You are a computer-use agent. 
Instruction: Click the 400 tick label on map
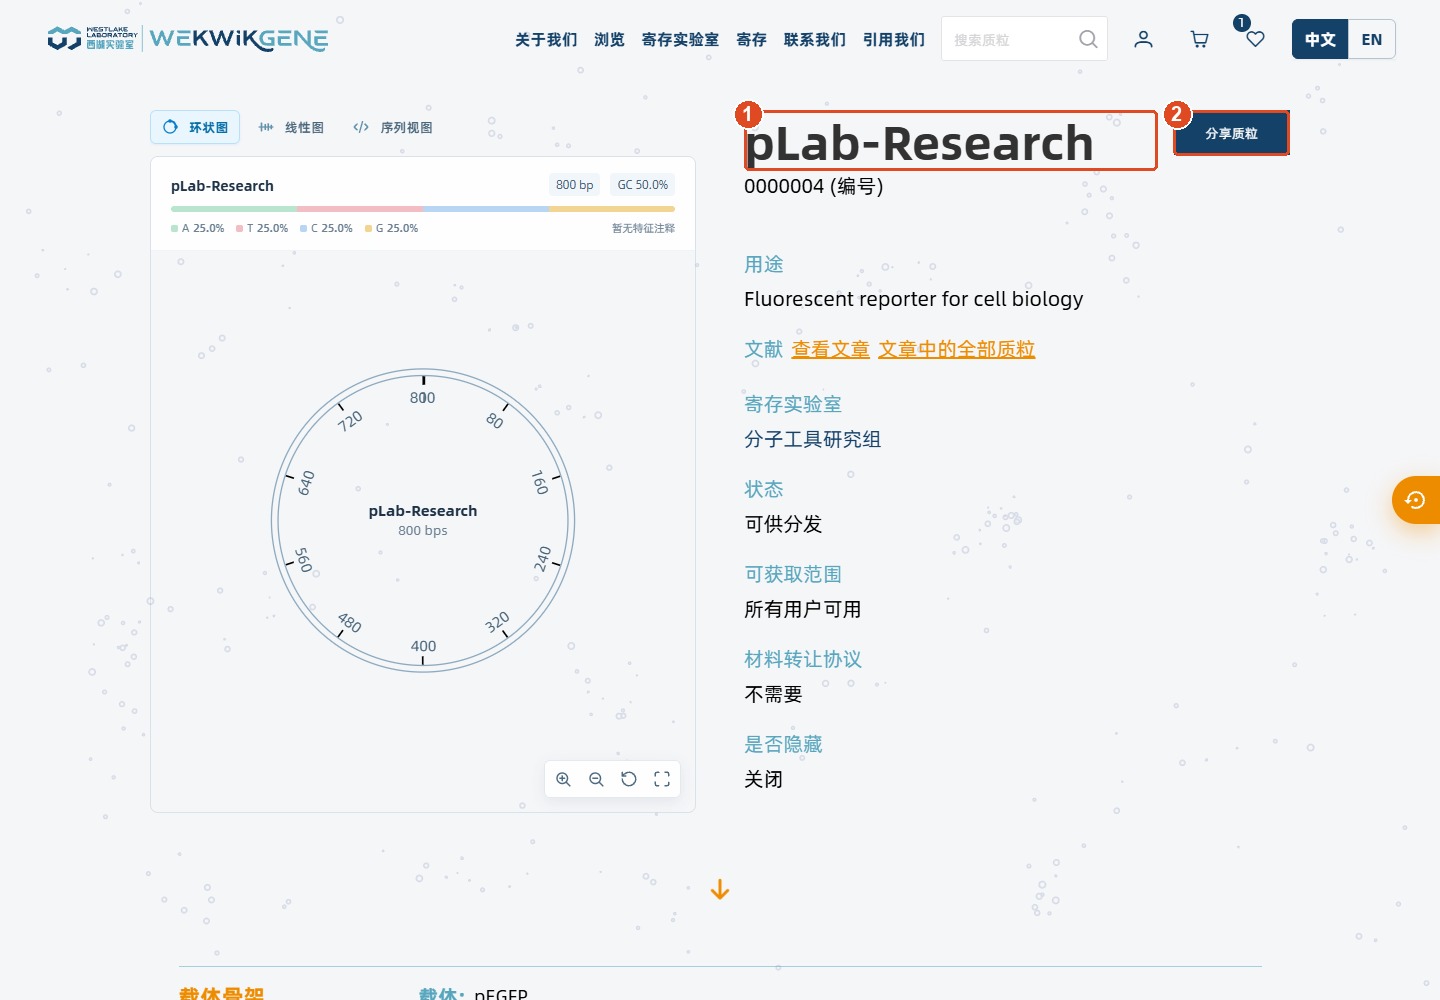click(423, 646)
